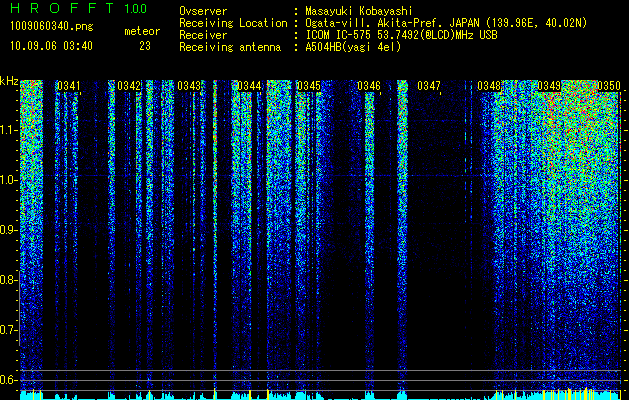Click the Receiver label
Viewport: 629px width, 400px height.
tap(203, 35)
